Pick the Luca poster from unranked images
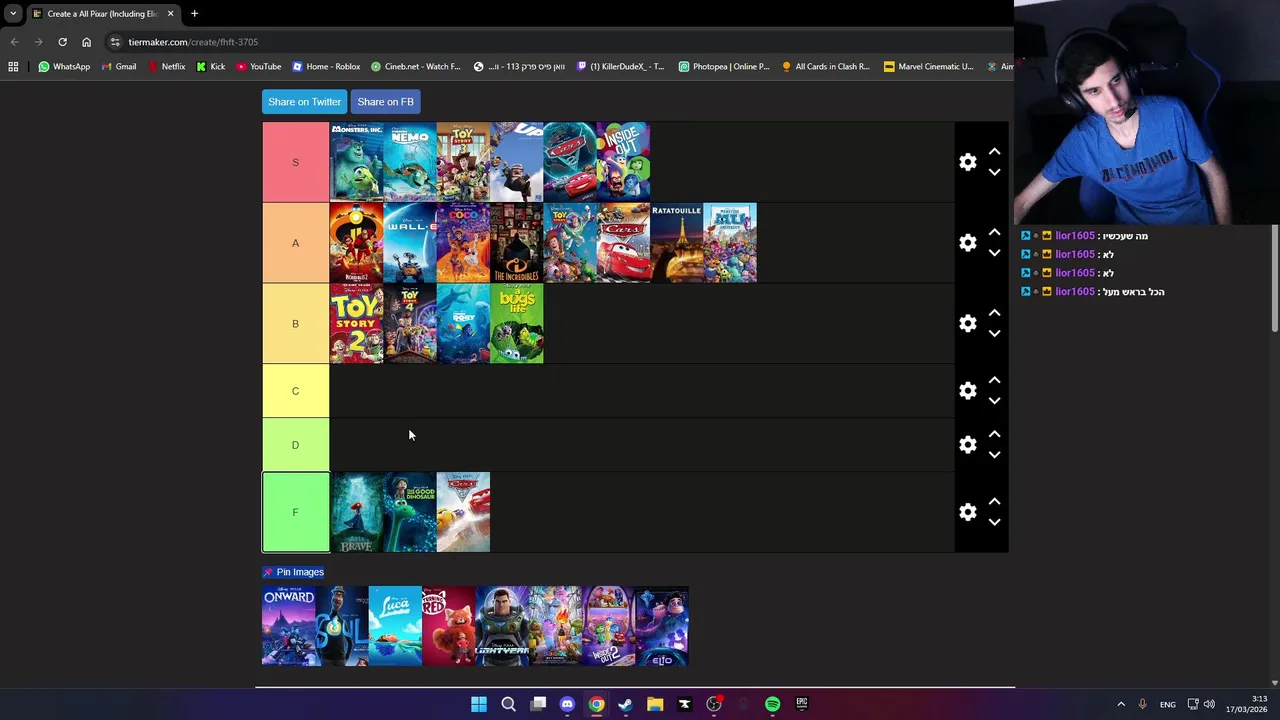Screen dimensions: 1280x720 (x=395, y=626)
